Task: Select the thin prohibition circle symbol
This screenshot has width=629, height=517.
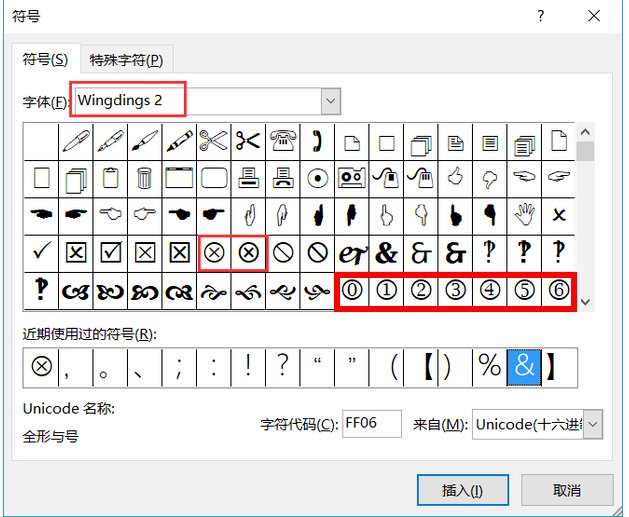Action: pyautogui.click(x=282, y=253)
